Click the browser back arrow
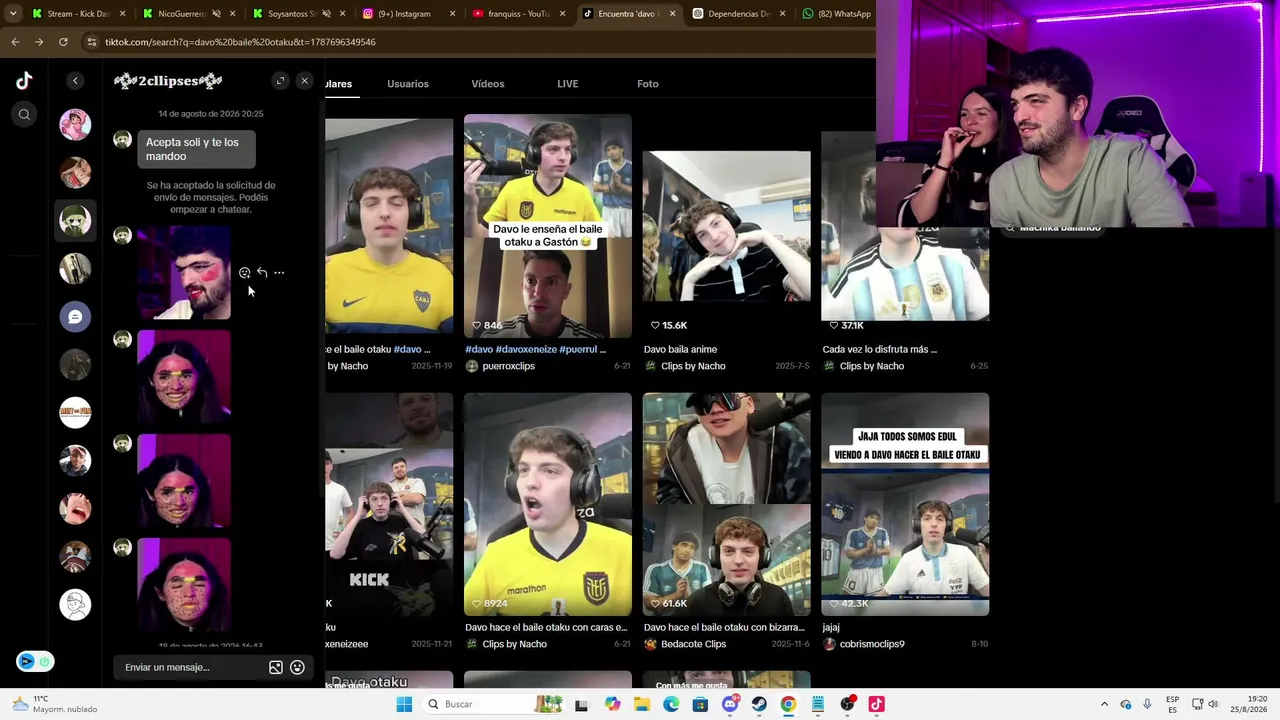 (x=15, y=42)
